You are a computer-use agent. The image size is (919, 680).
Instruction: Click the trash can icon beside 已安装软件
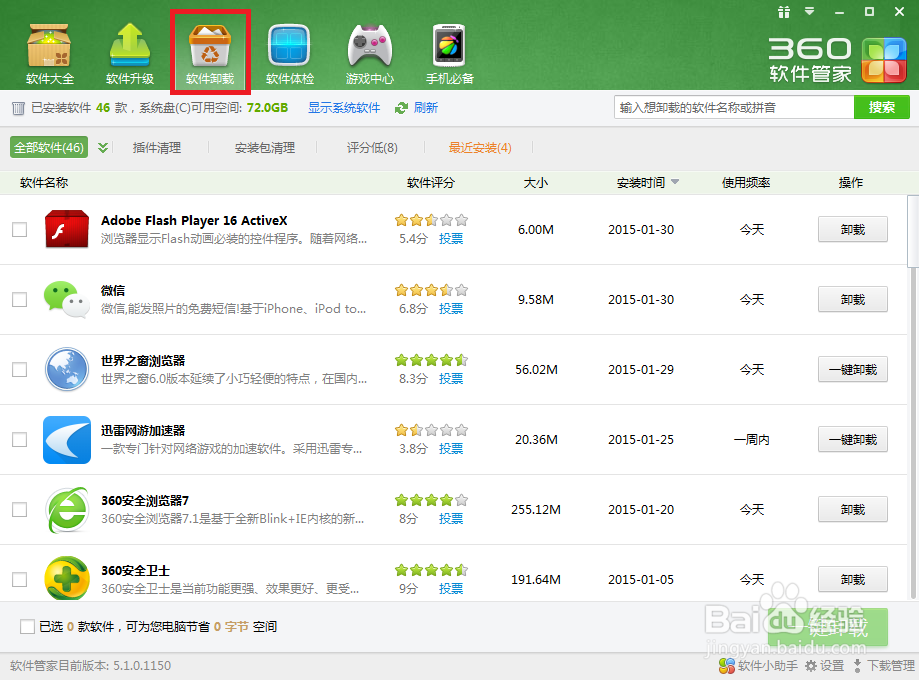[18, 108]
